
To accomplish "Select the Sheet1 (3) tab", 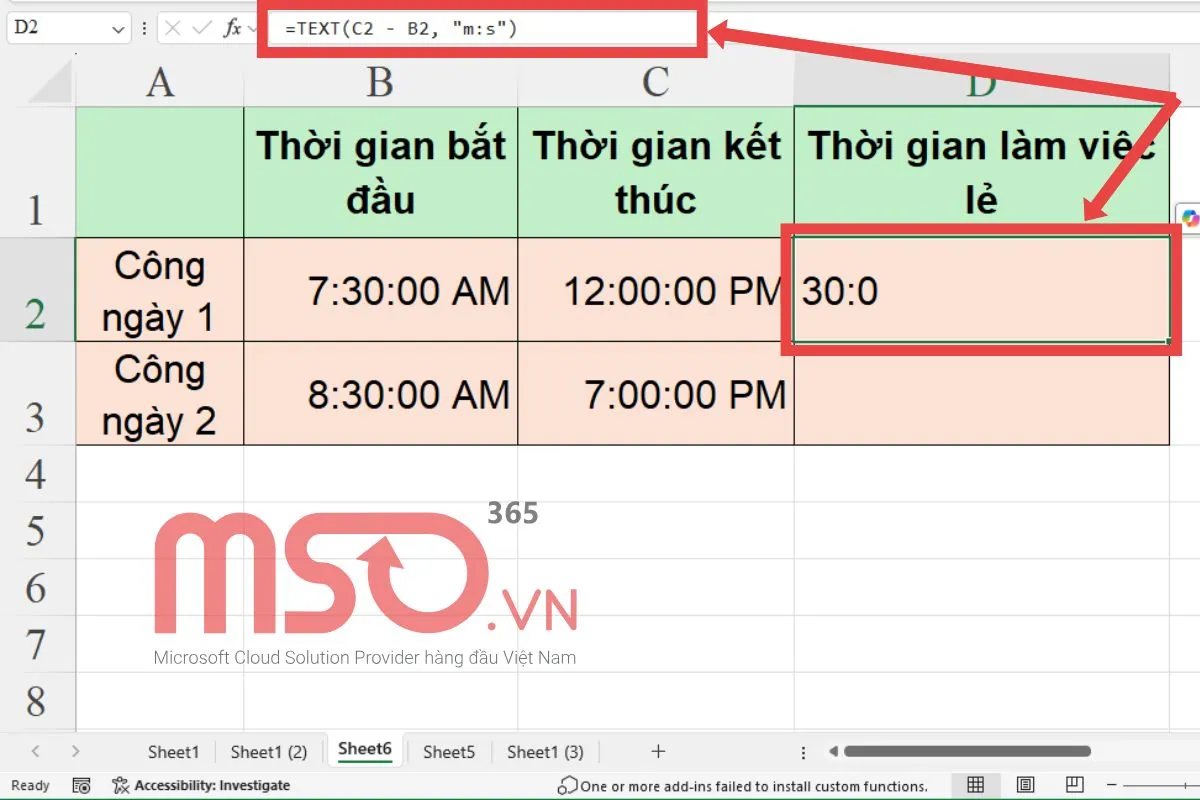I will (x=545, y=751).
